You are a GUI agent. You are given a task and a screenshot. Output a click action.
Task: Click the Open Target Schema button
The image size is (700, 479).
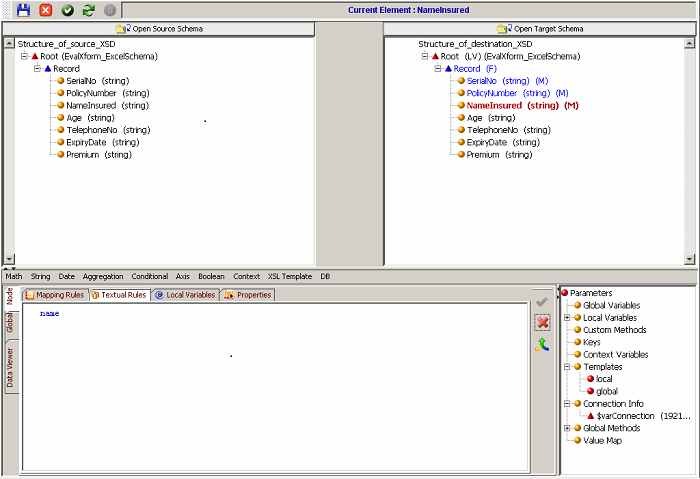coord(540,29)
